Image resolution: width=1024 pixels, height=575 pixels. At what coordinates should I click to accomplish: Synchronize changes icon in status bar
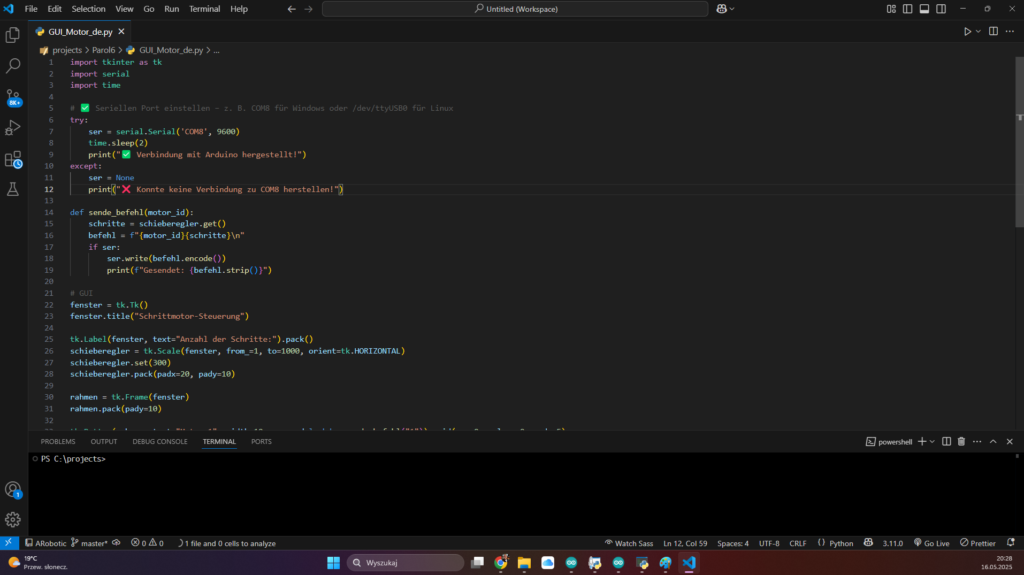point(116,543)
